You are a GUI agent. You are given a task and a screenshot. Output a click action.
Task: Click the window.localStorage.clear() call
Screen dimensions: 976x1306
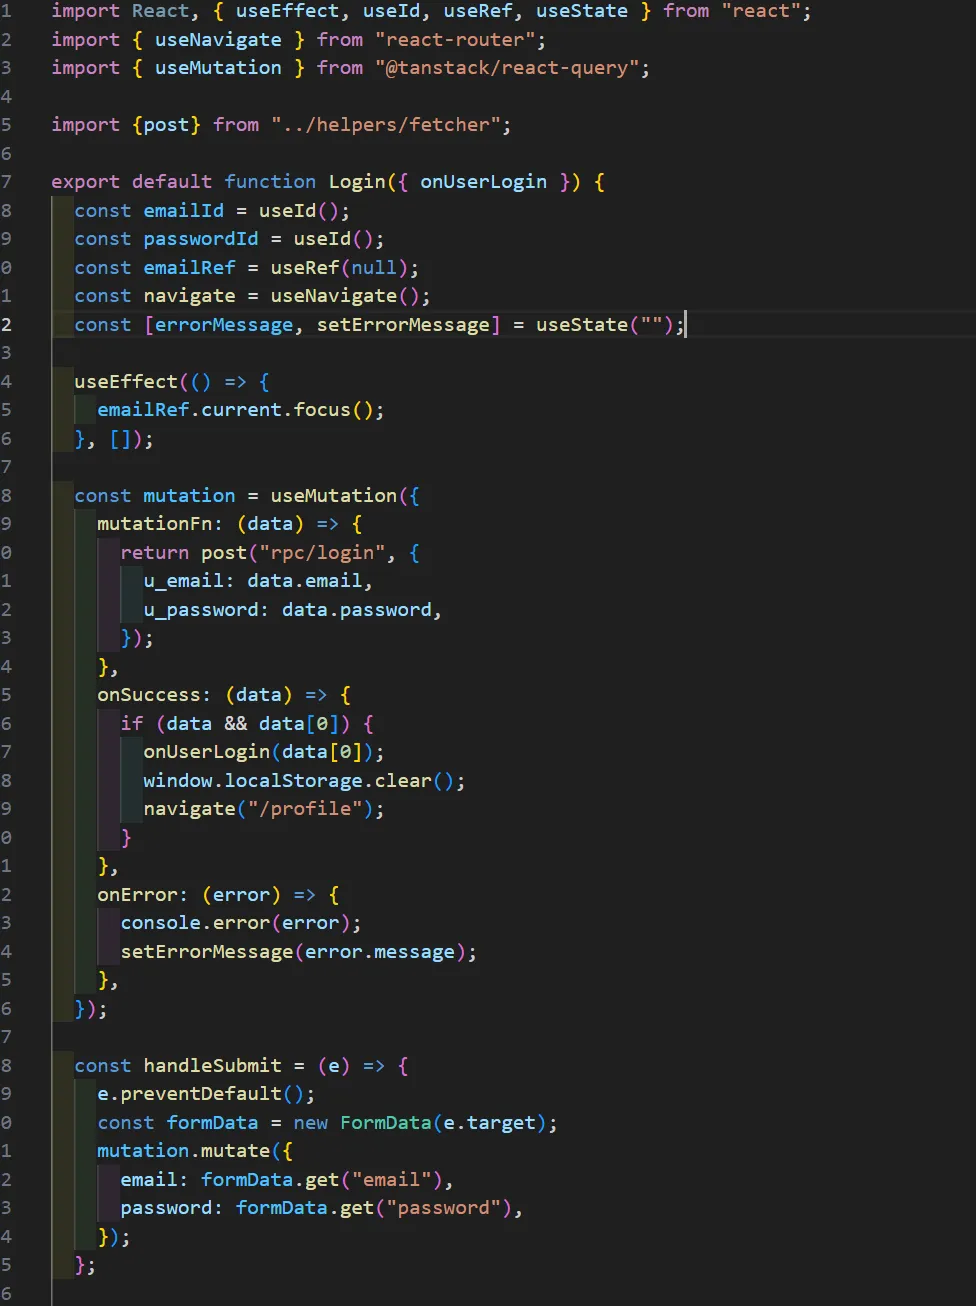(x=303, y=781)
